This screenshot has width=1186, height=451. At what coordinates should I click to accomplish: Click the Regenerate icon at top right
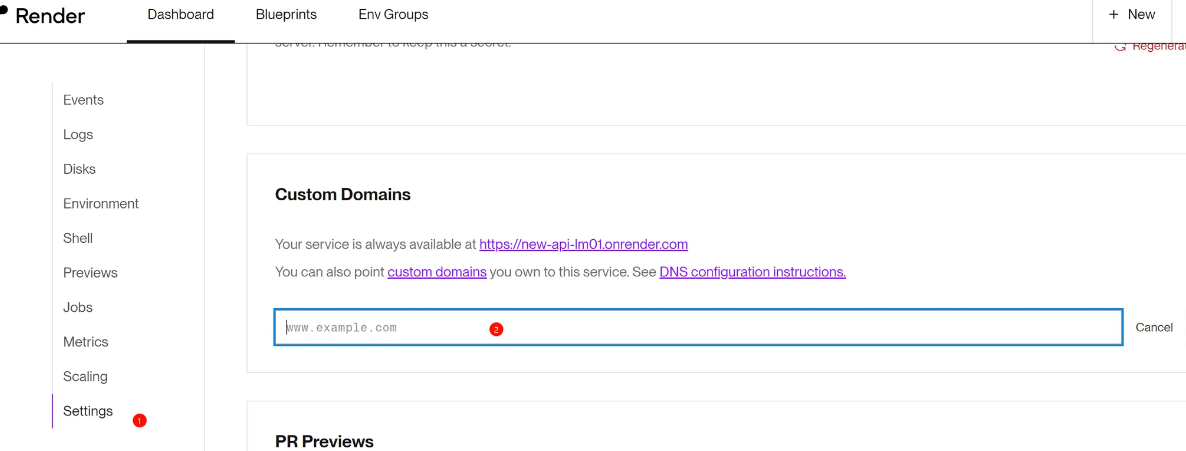click(1121, 46)
